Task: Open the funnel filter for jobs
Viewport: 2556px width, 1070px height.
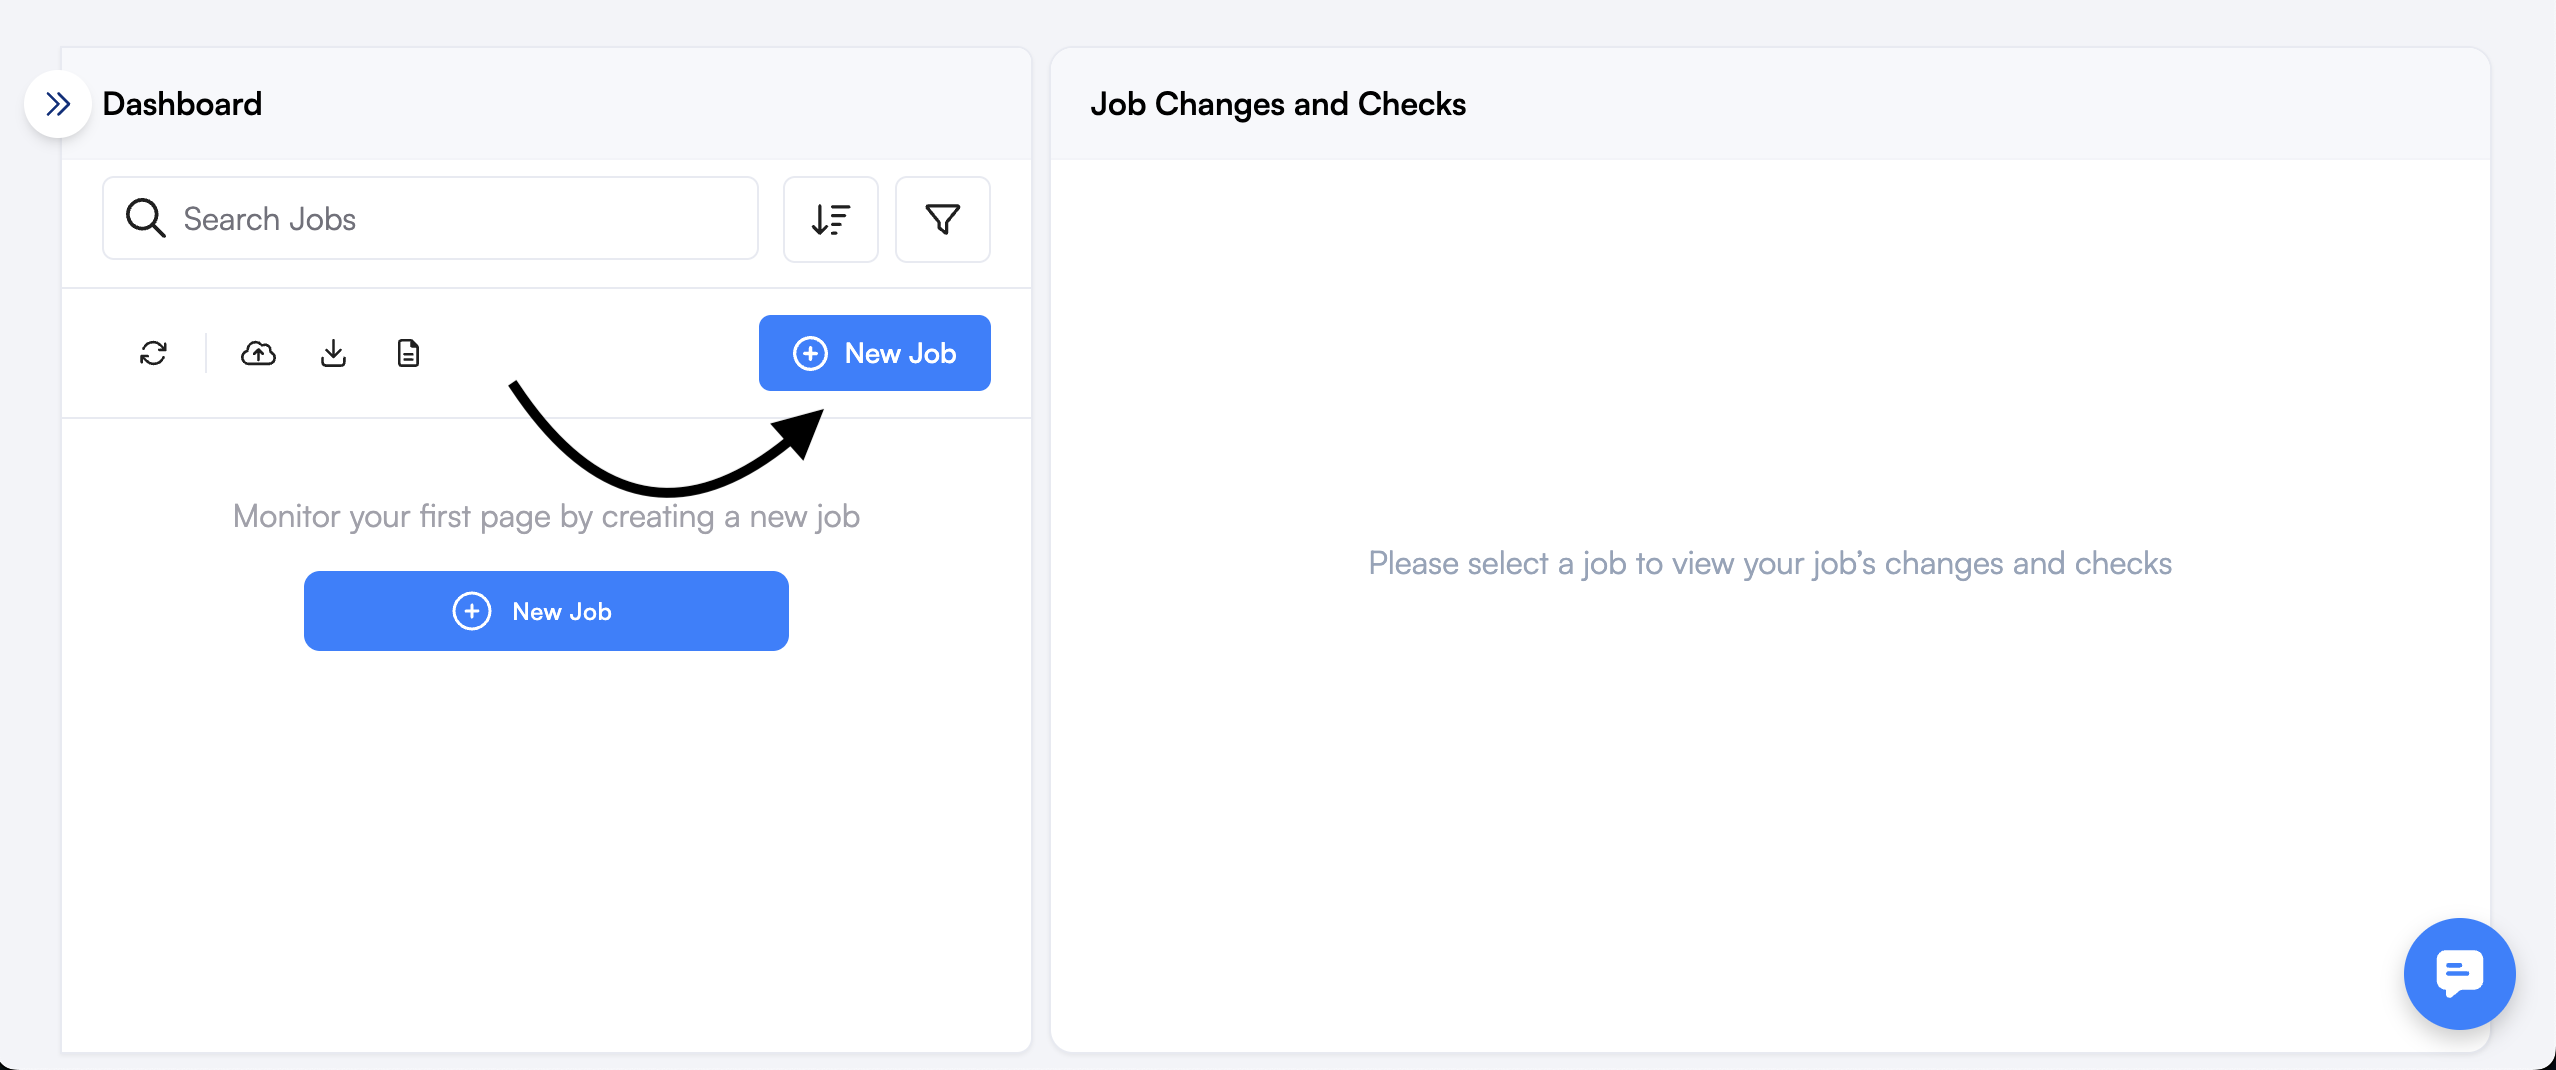Action: [x=942, y=220]
